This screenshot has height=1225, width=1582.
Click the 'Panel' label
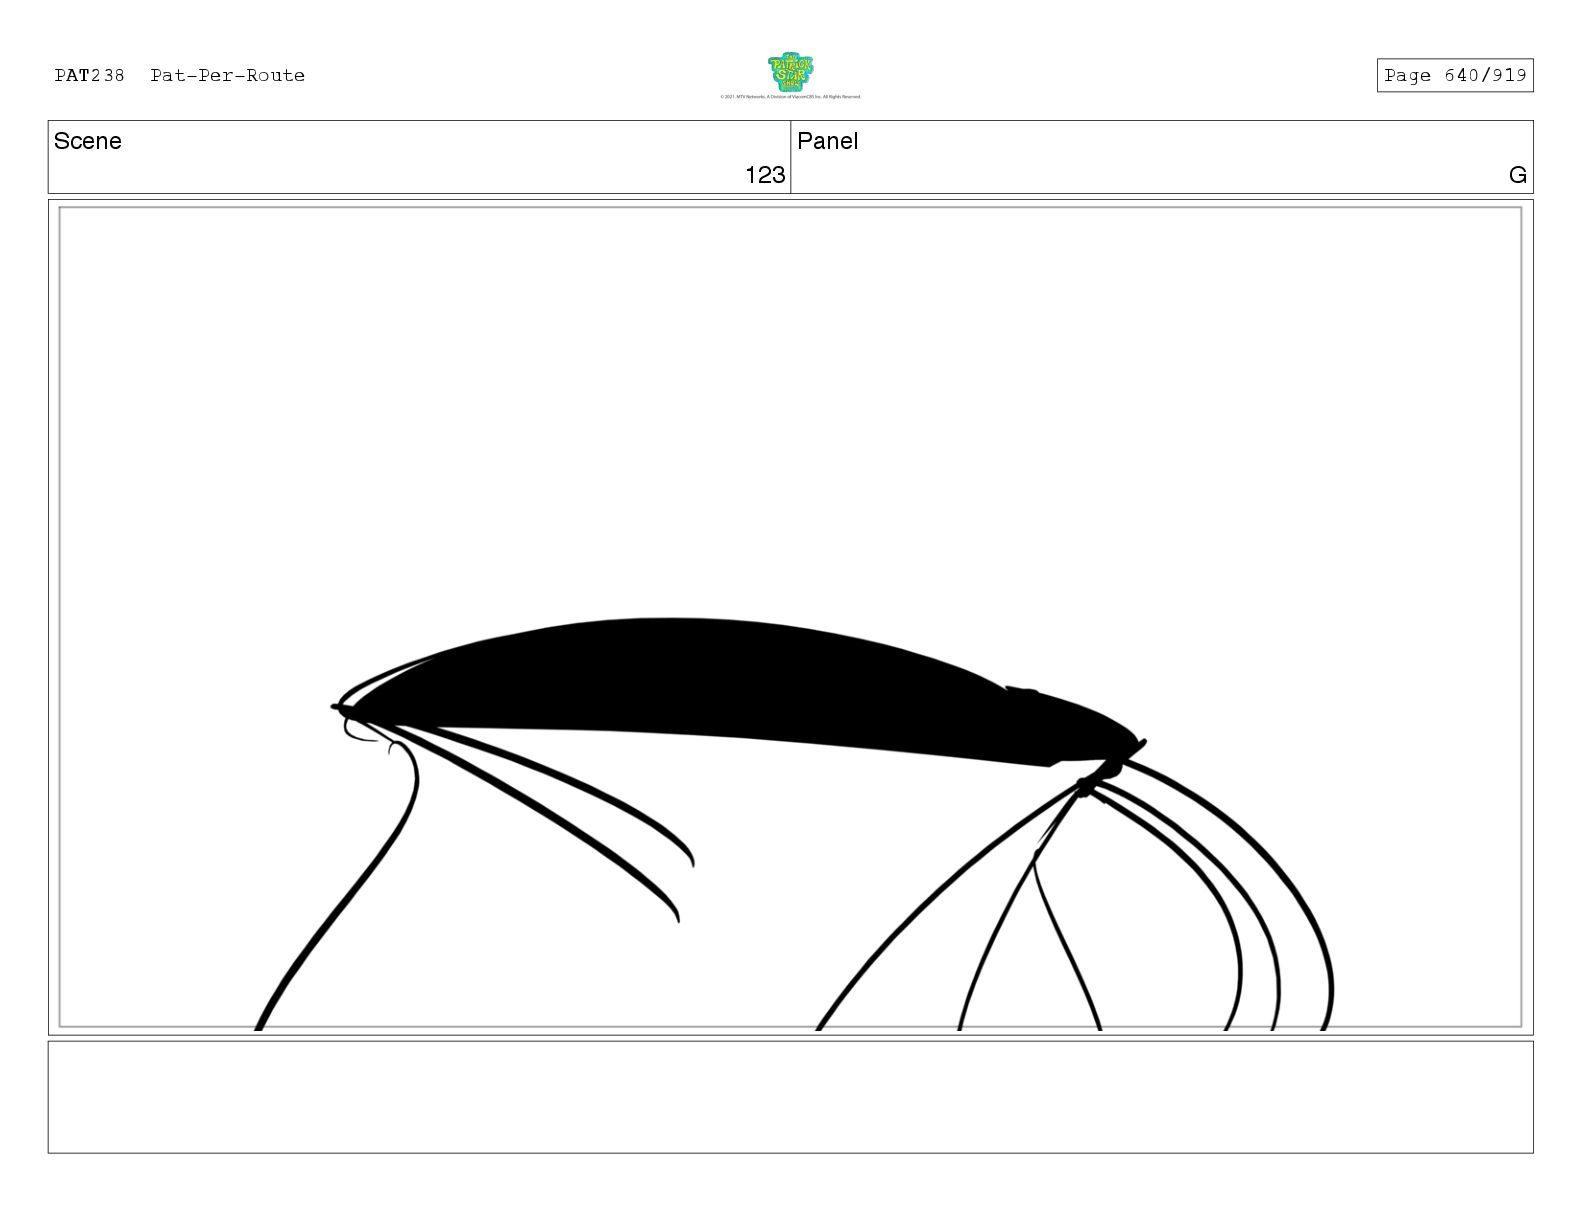828,141
